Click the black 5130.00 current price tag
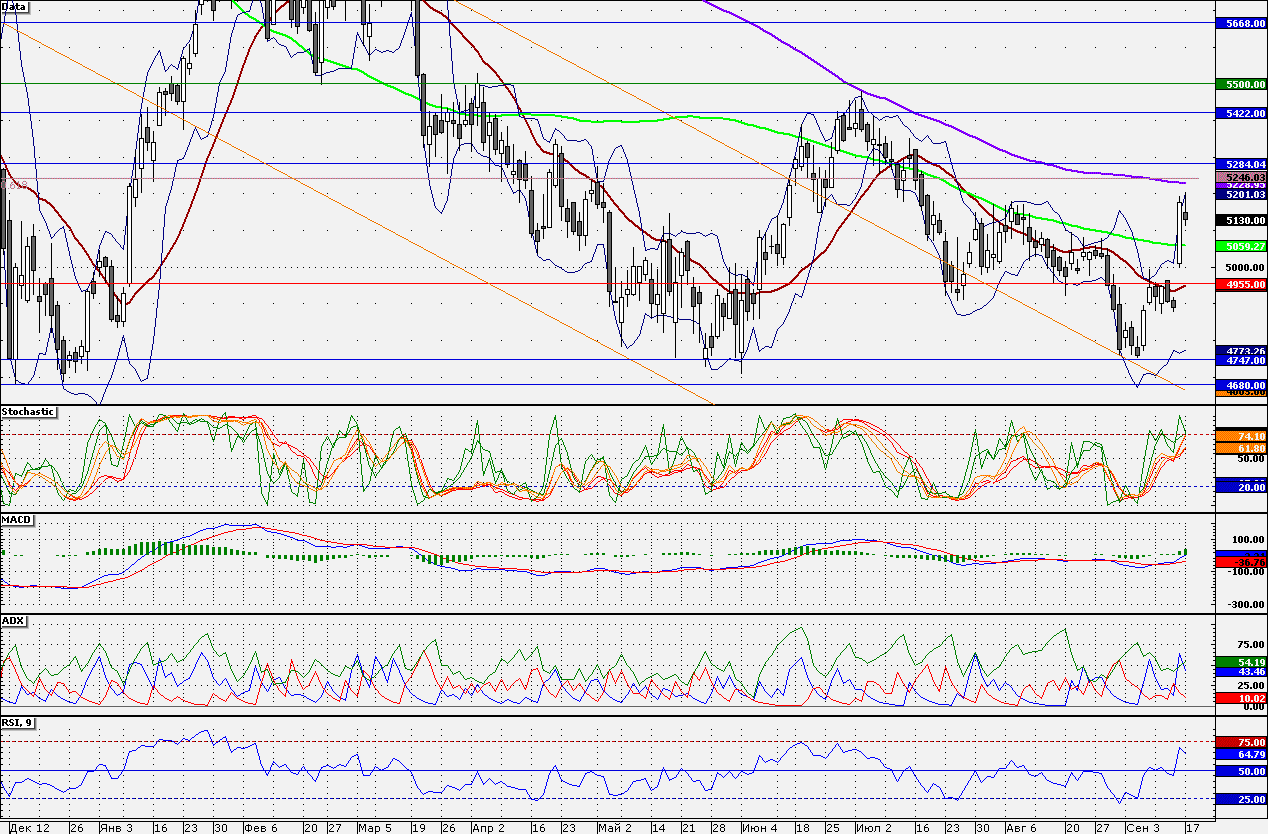Screen dimensions: 1268x834 (x=1240, y=220)
